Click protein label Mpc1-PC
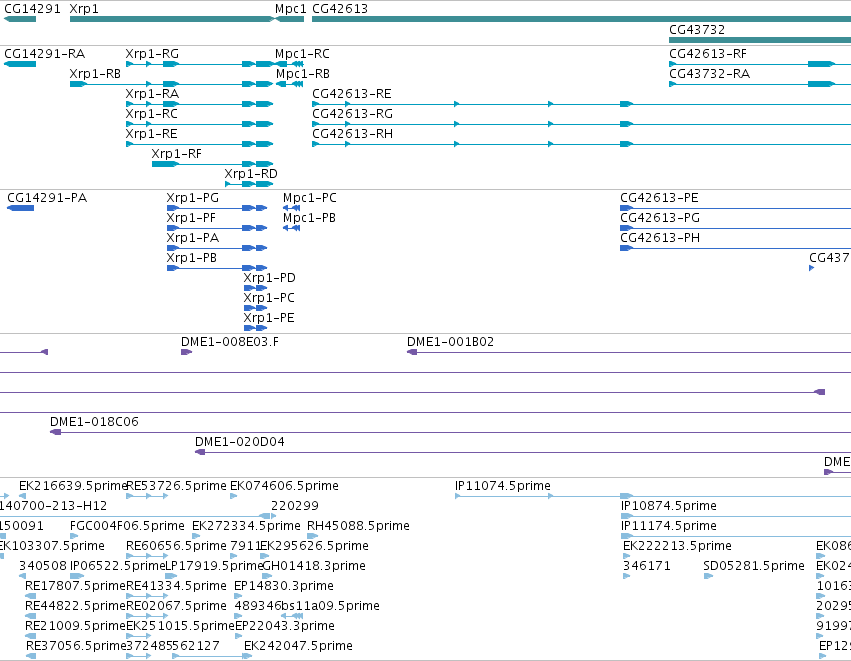 click(x=309, y=198)
